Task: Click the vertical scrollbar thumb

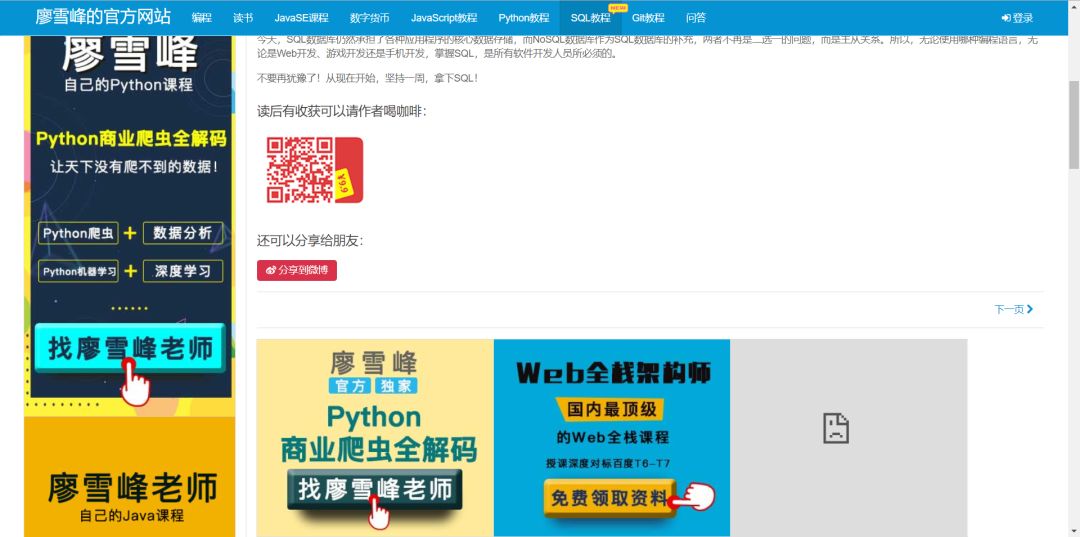Action: tap(1074, 124)
